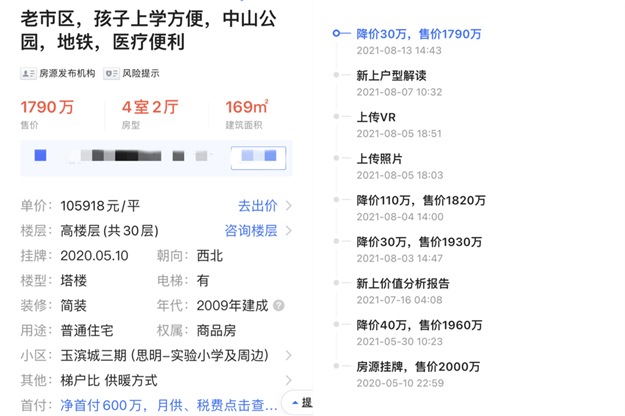Screen dimensions: 625x416
Task: Expand the chevron next to 咨询楼层
Action: 289,231
